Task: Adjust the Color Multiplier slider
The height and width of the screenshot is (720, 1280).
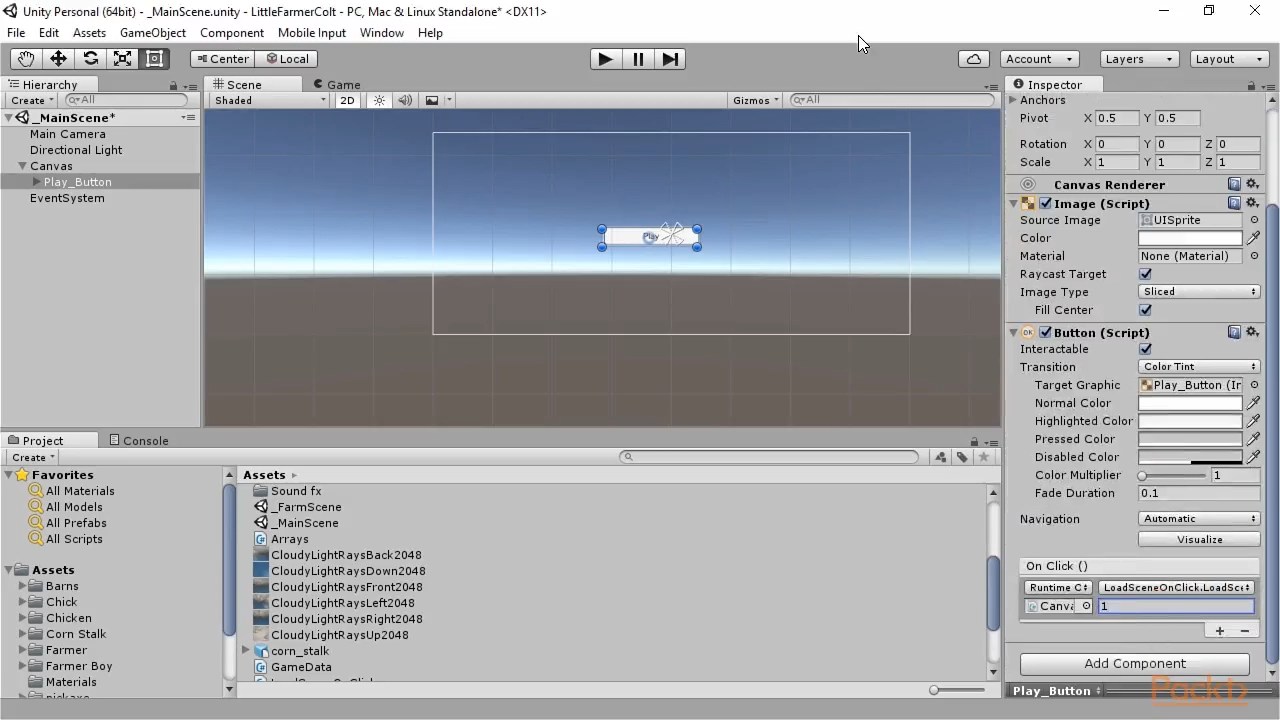Action: point(1173,475)
